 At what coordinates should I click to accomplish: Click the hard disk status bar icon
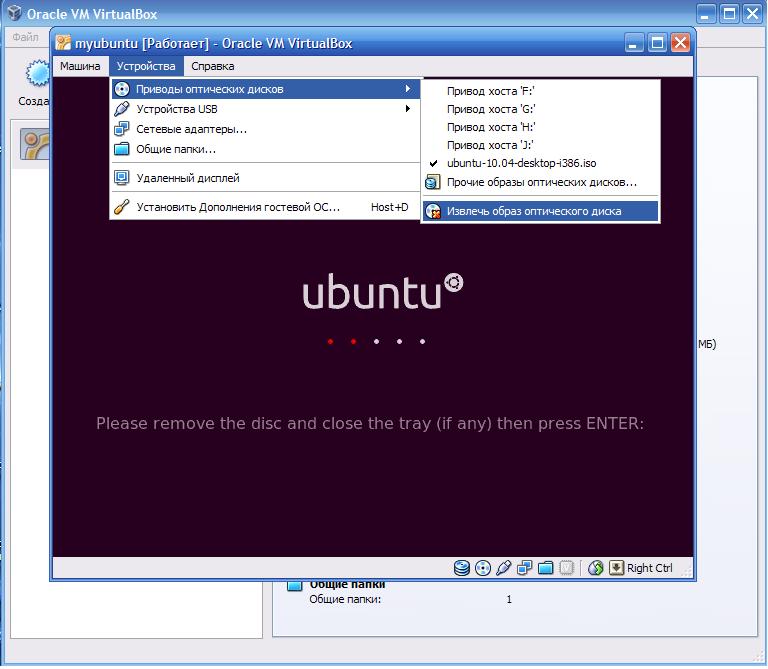461,568
